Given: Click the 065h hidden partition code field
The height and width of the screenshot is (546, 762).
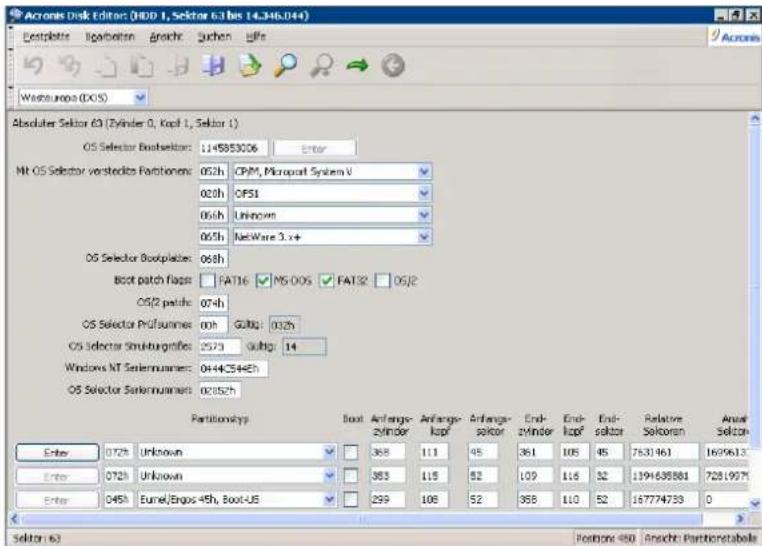Looking at the screenshot, I should [213, 237].
